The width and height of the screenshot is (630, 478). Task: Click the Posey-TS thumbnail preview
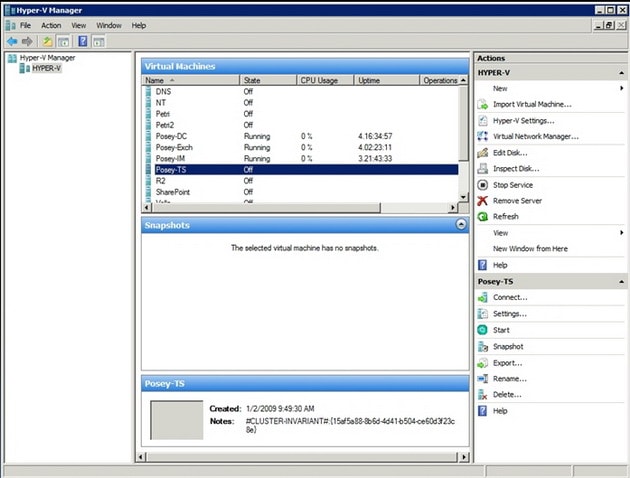pos(176,420)
